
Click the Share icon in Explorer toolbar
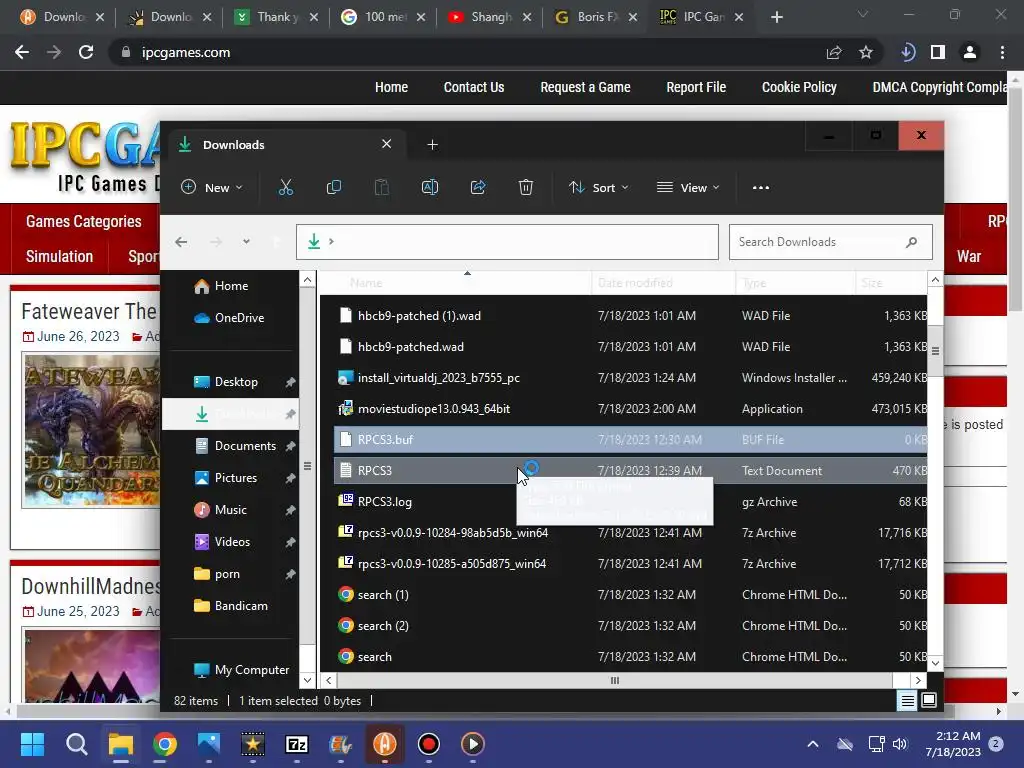pyautogui.click(x=478, y=187)
